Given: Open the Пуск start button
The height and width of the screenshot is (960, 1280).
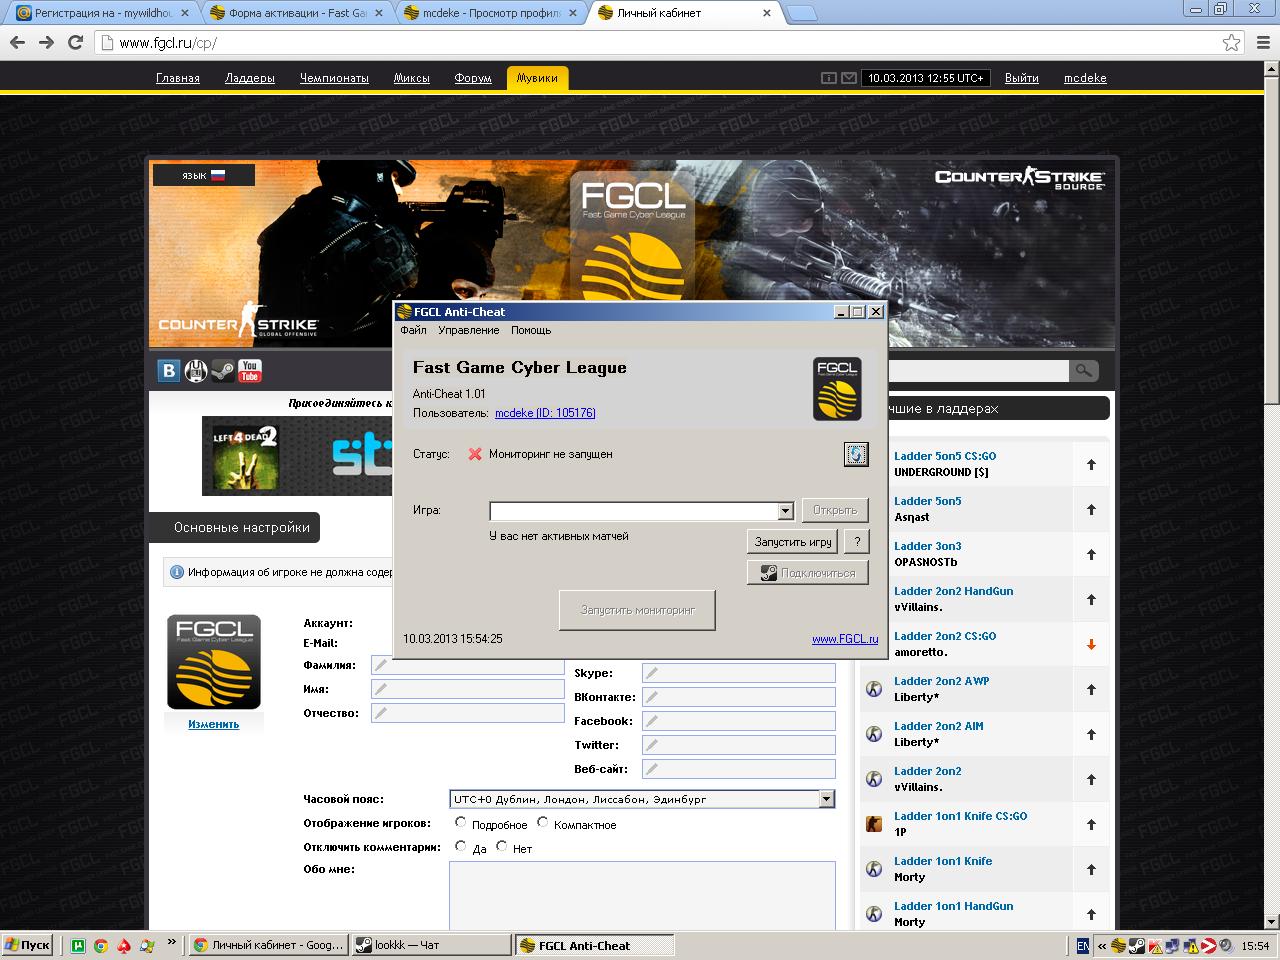Looking at the screenshot, I should pos(28,945).
